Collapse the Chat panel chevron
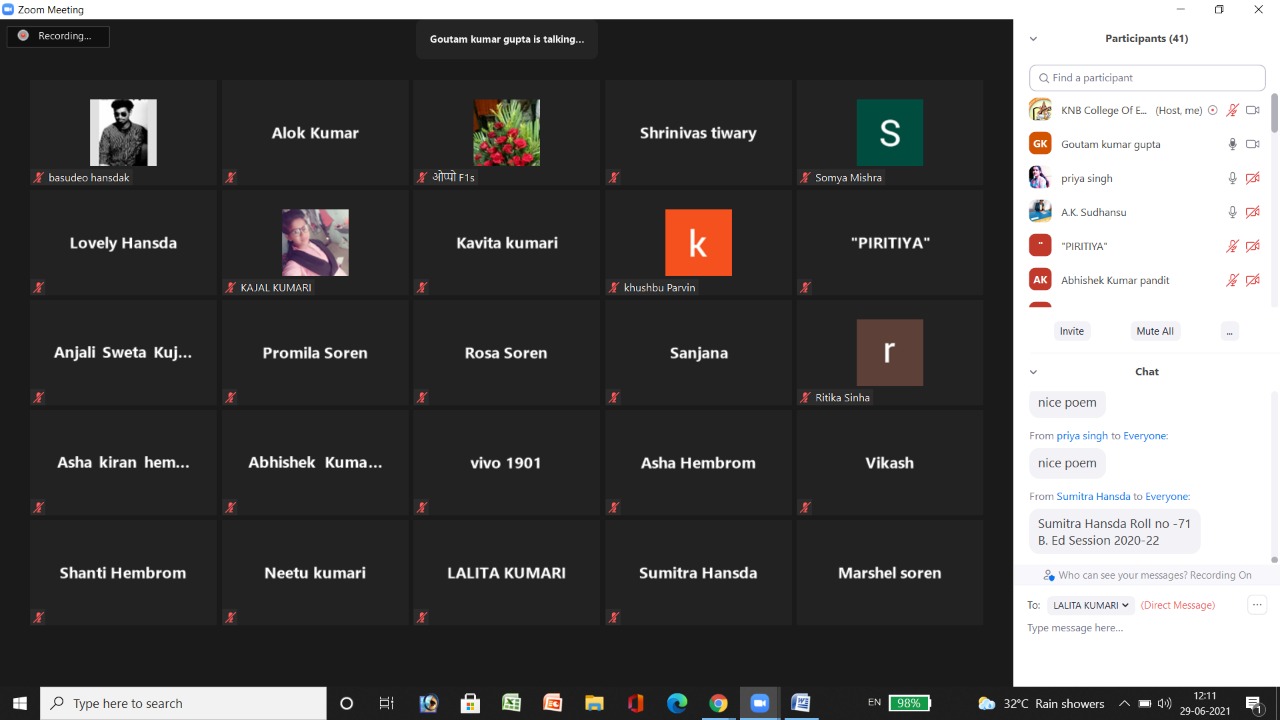The height and width of the screenshot is (720, 1280). click(x=1033, y=372)
